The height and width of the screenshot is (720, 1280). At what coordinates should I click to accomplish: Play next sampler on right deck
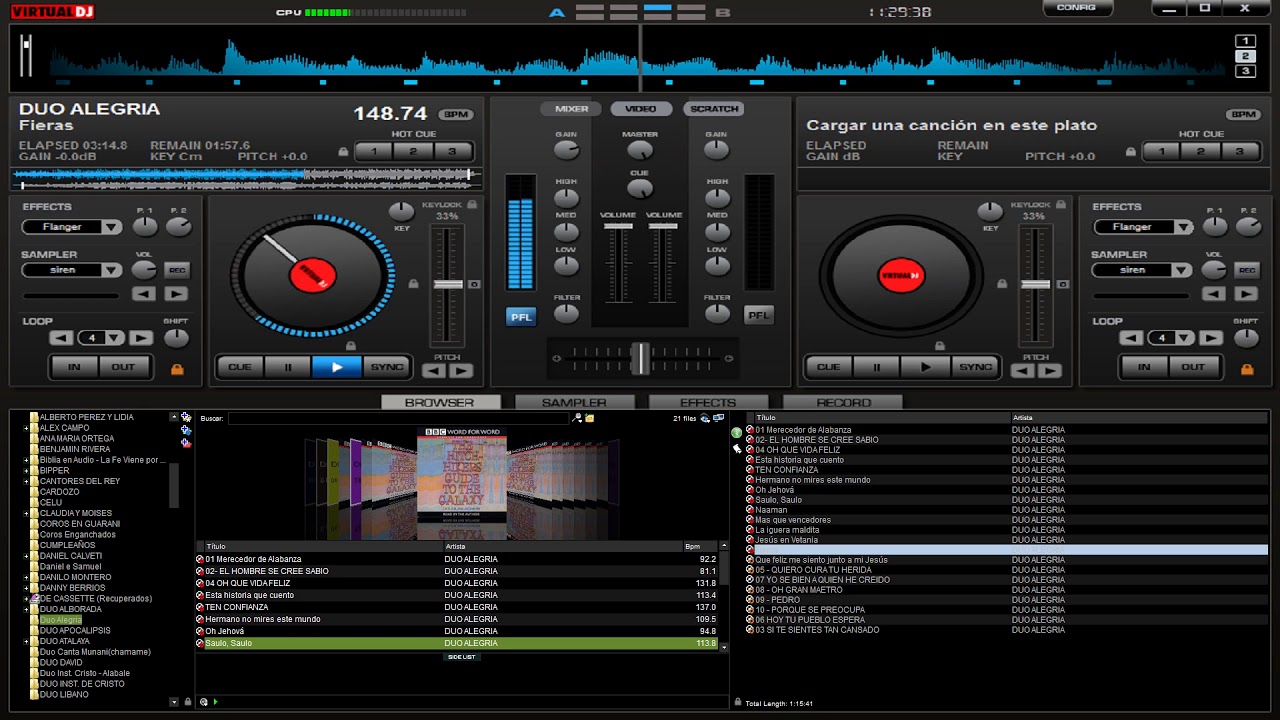pos(1246,294)
